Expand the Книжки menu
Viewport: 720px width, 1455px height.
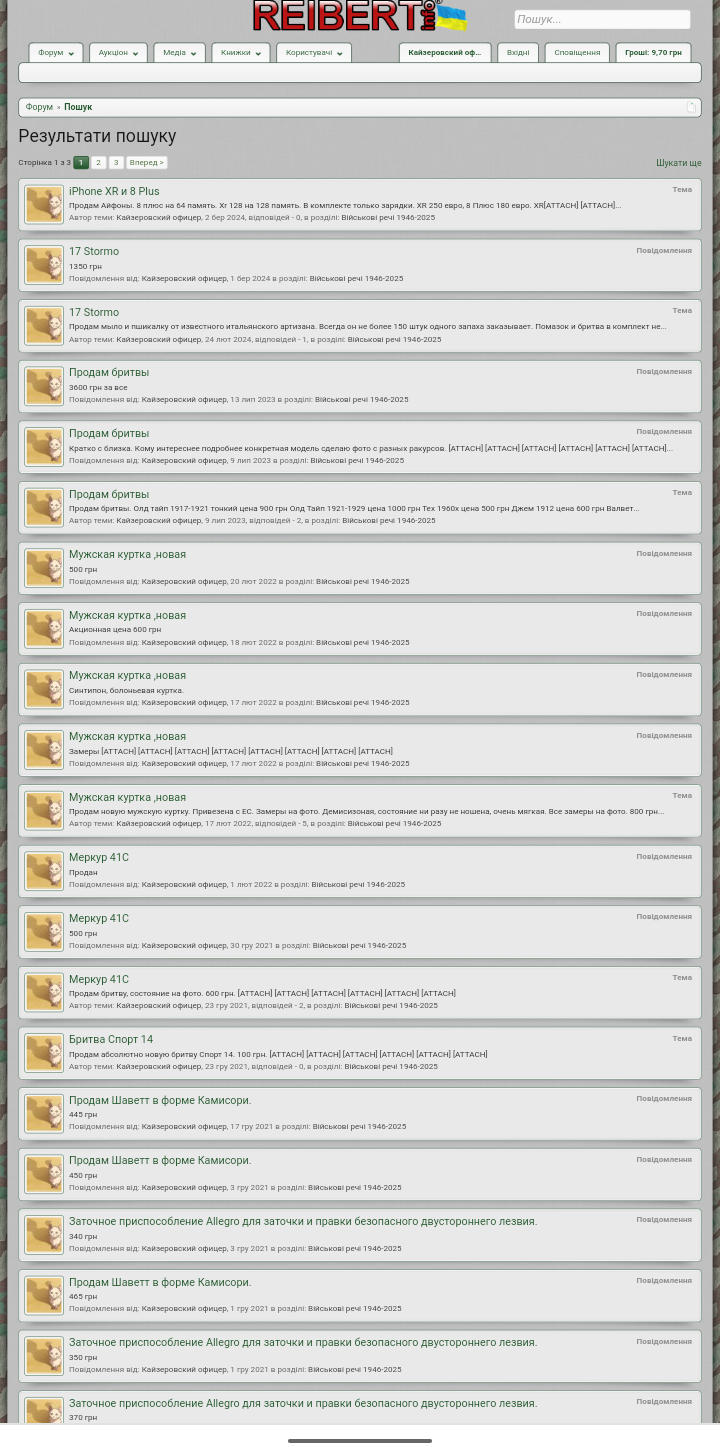[x=241, y=53]
